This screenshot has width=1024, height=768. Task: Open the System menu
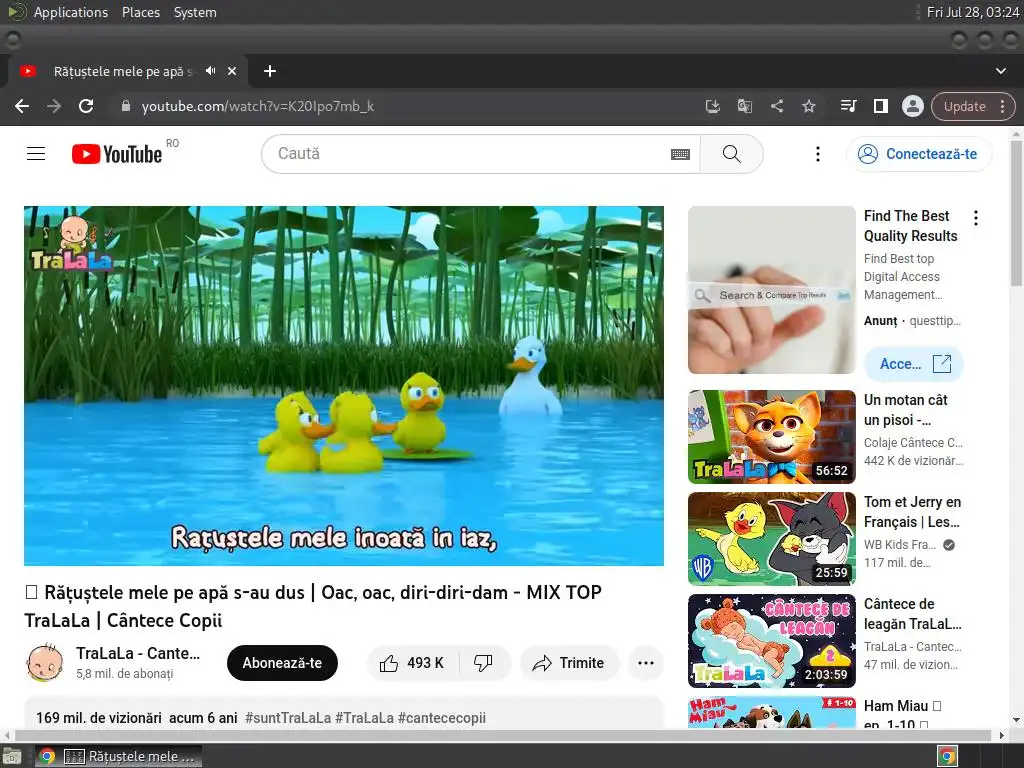[x=195, y=12]
